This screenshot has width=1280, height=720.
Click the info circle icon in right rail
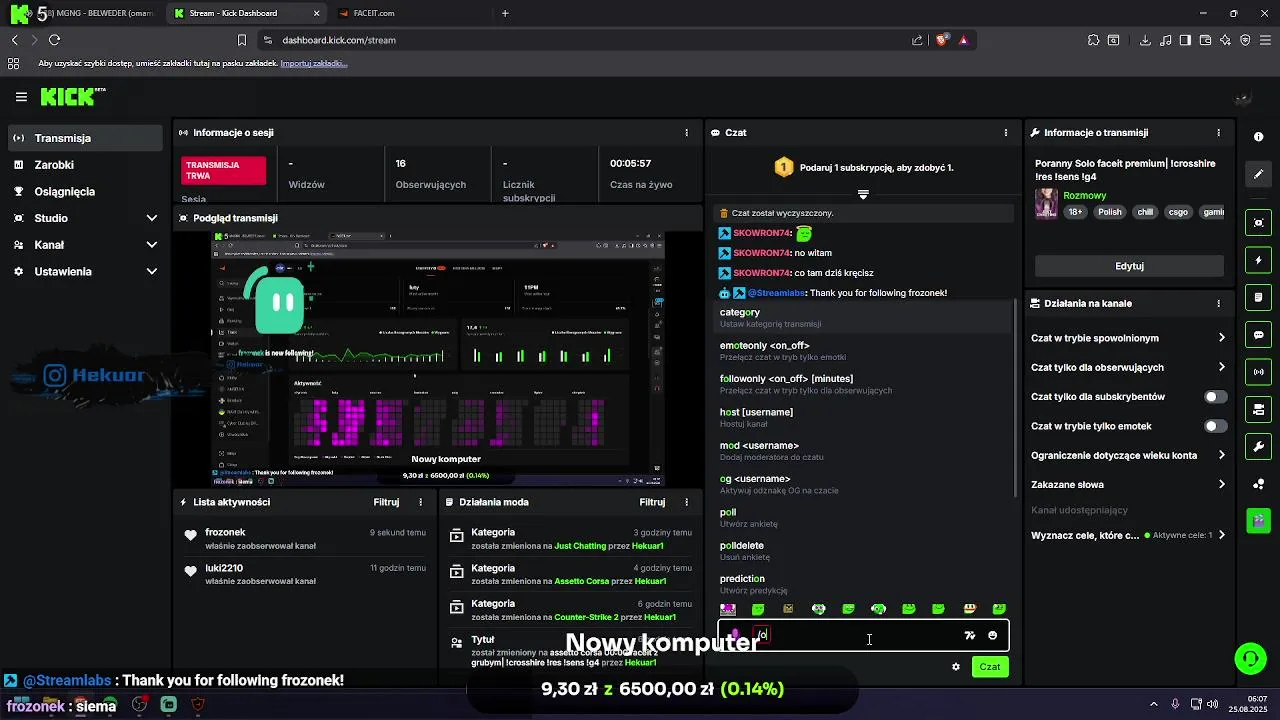[x=1259, y=136]
